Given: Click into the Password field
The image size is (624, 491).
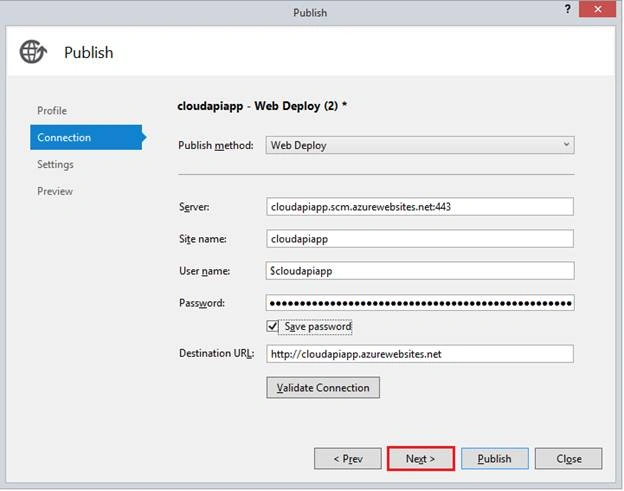Looking at the screenshot, I should coord(420,303).
